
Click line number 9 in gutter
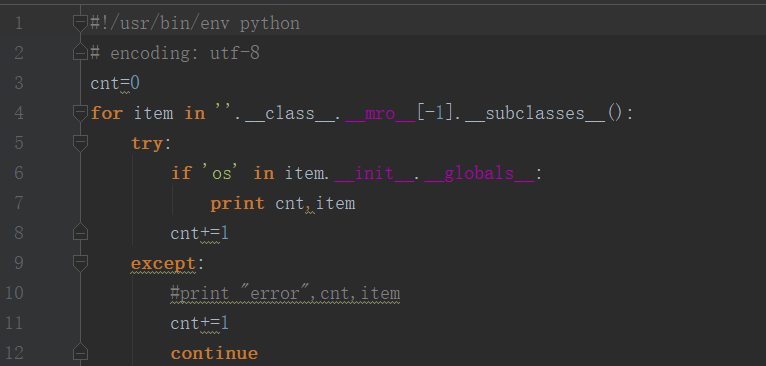tap(19, 263)
